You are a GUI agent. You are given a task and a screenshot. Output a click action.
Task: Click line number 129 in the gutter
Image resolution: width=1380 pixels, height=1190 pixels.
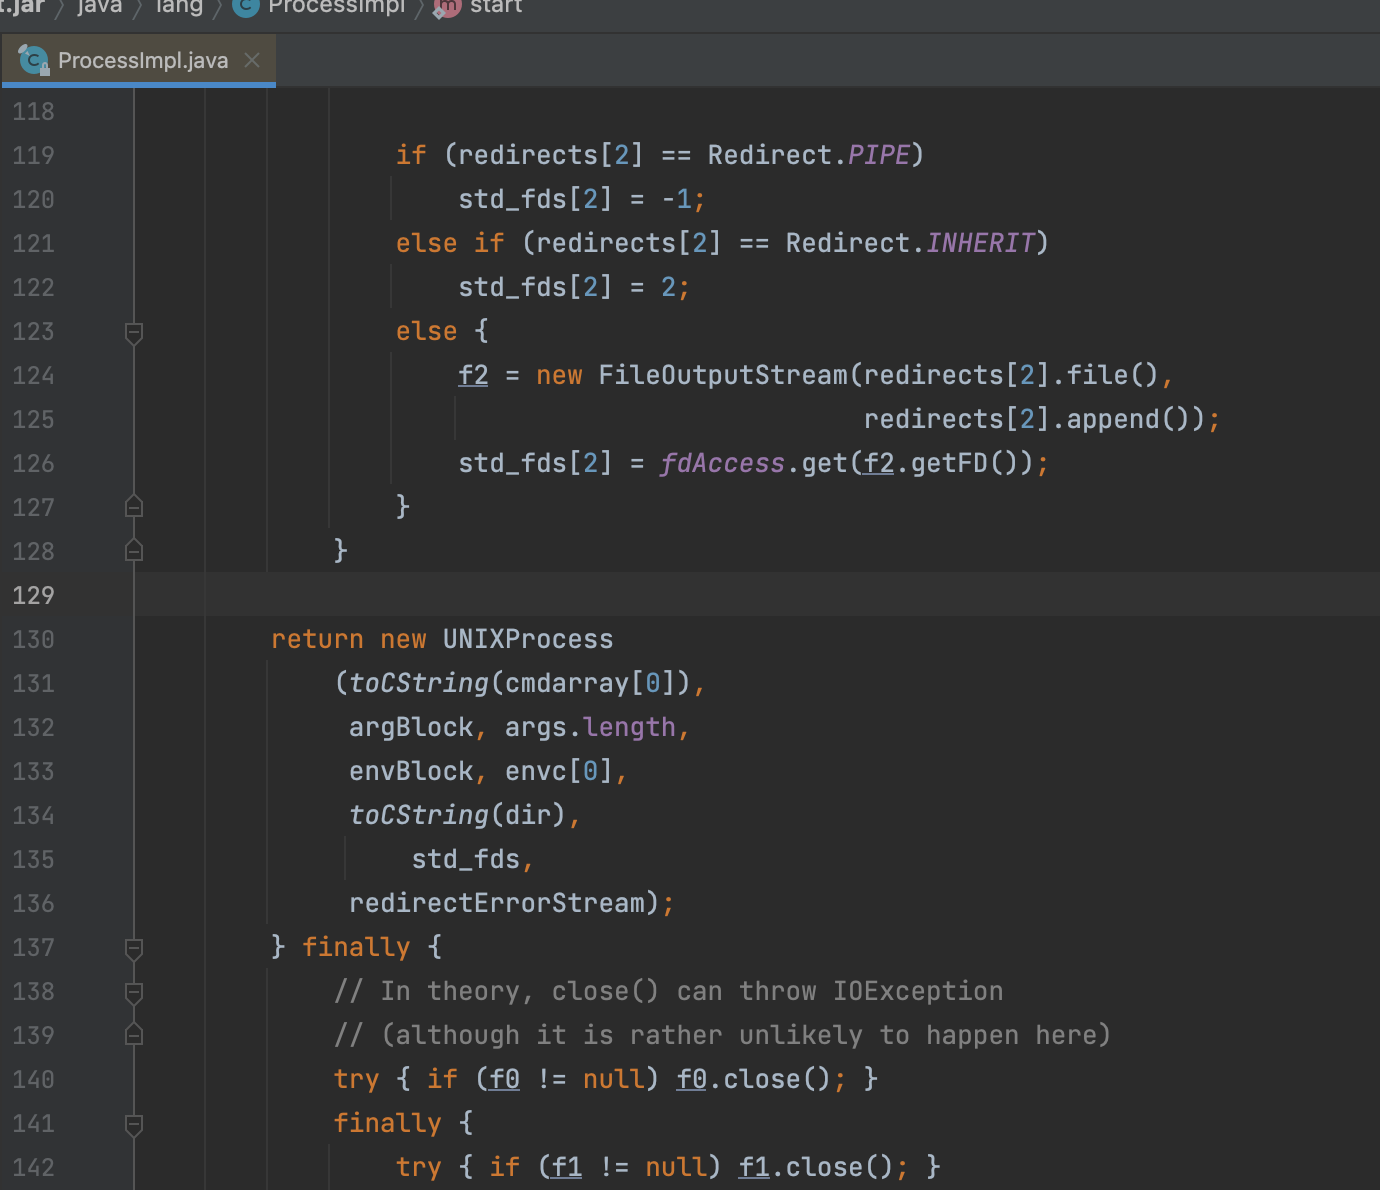click(x=33, y=596)
